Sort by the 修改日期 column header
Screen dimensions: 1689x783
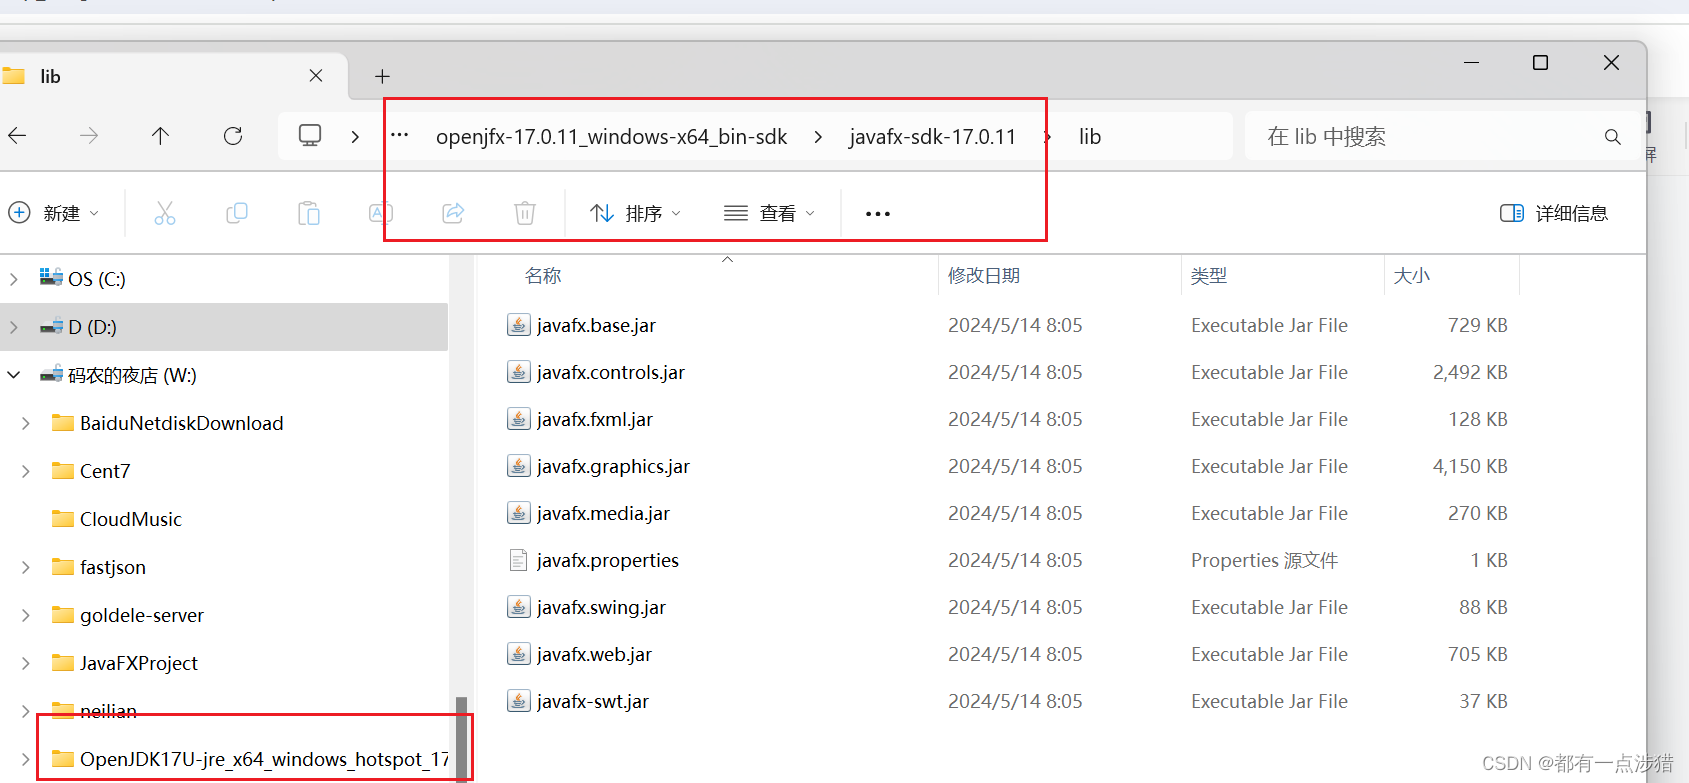click(984, 275)
